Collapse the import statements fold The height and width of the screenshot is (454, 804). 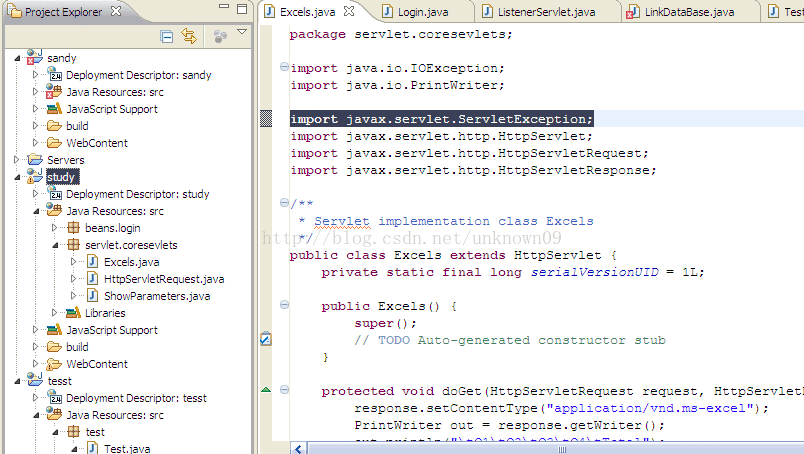[284, 67]
